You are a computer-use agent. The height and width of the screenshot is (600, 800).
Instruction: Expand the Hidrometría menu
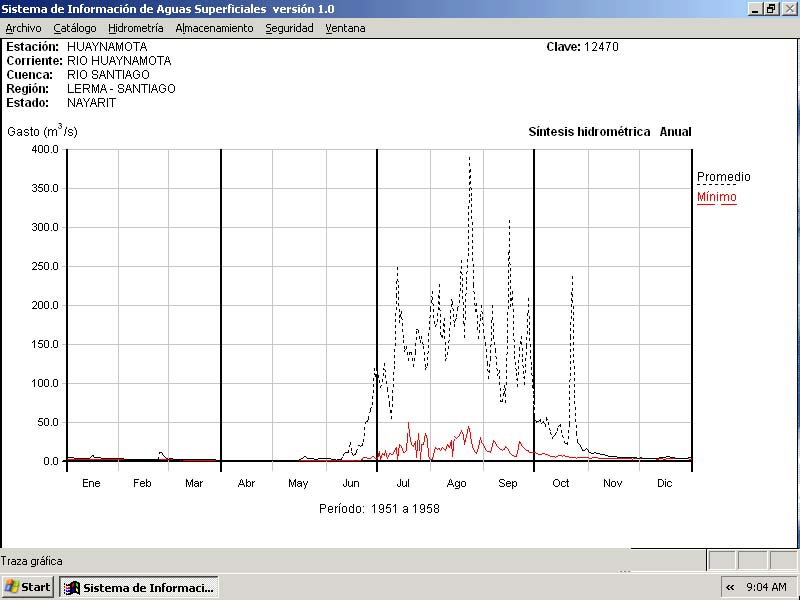click(135, 28)
